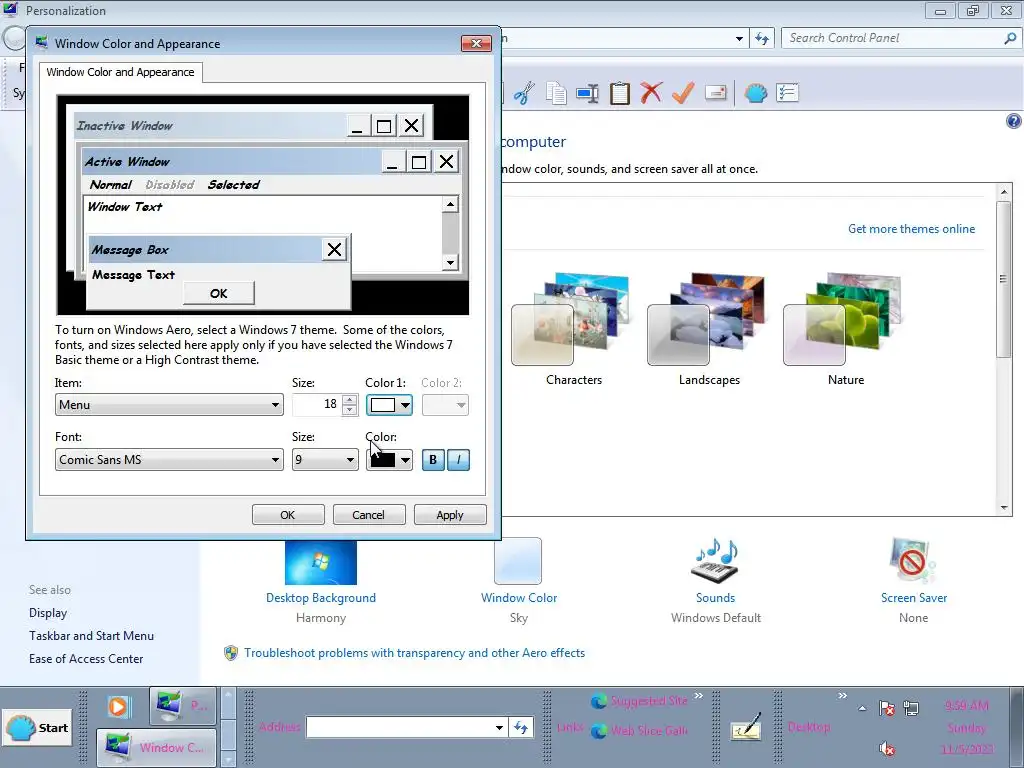The image size is (1024, 768).
Task: Click the search magnifier in Control Panel box
Action: tap(1010, 38)
